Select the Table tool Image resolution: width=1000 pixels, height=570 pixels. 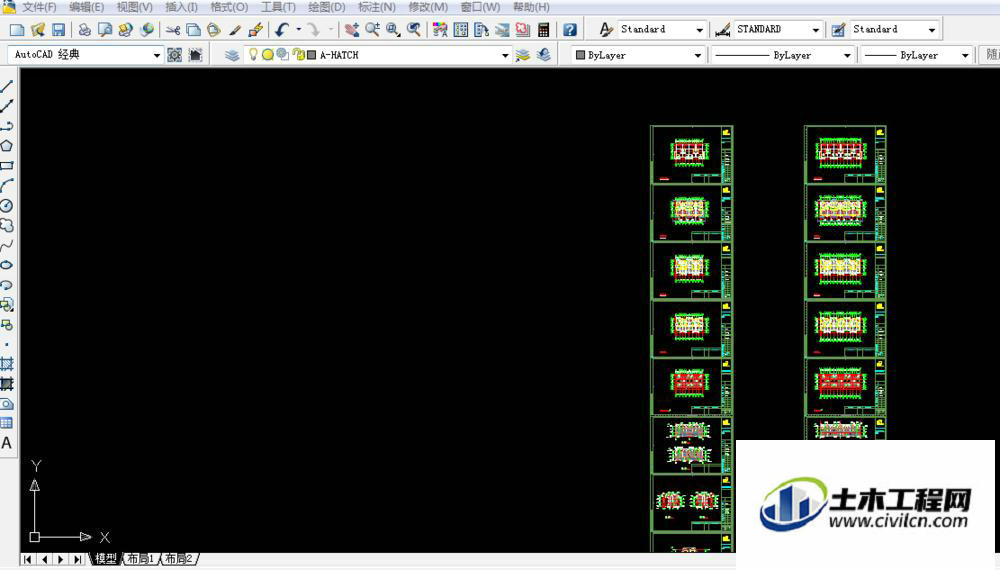click(6, 423)
